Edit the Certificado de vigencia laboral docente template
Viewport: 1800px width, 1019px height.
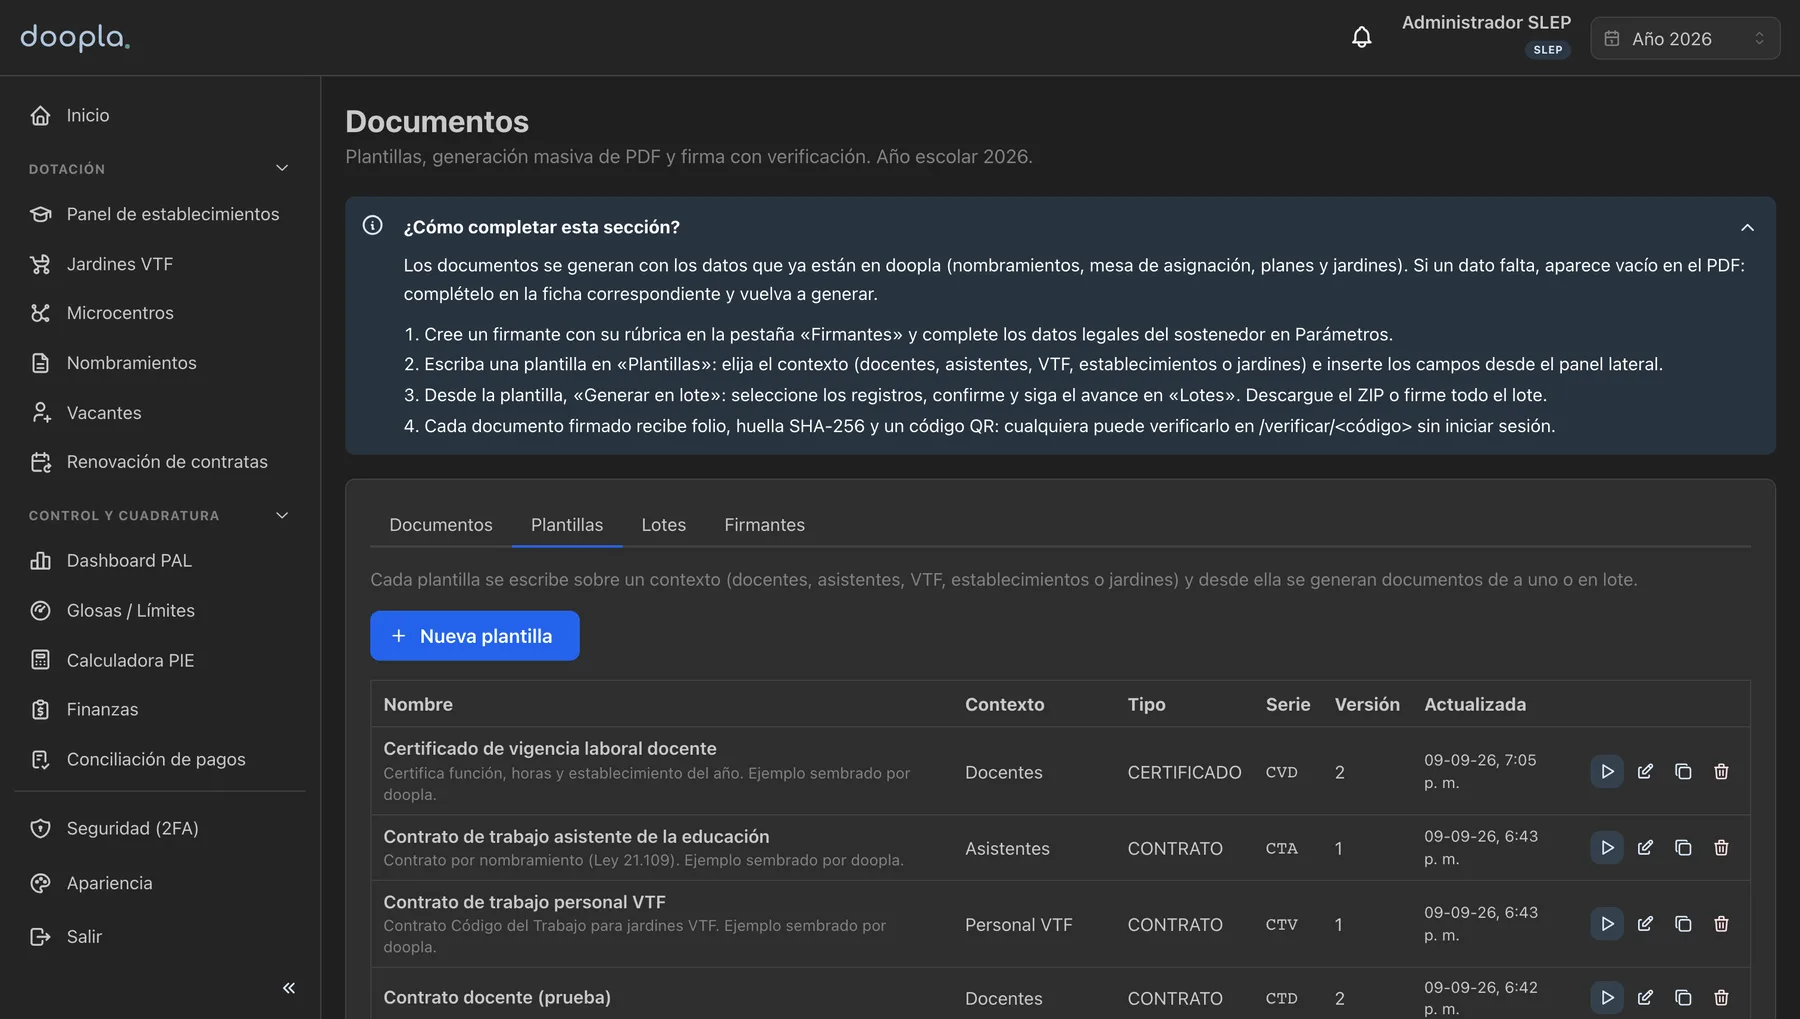[1645, 772]
